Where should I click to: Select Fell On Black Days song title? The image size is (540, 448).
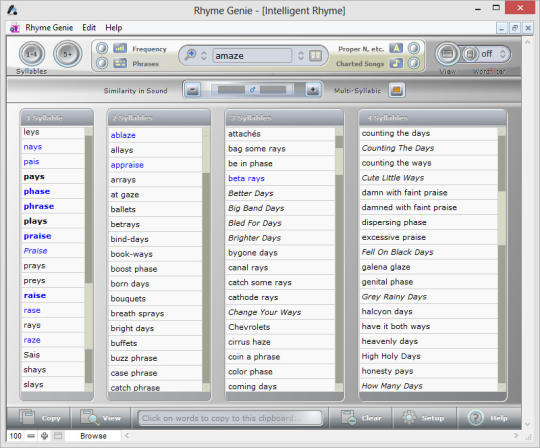coord(397,252)
